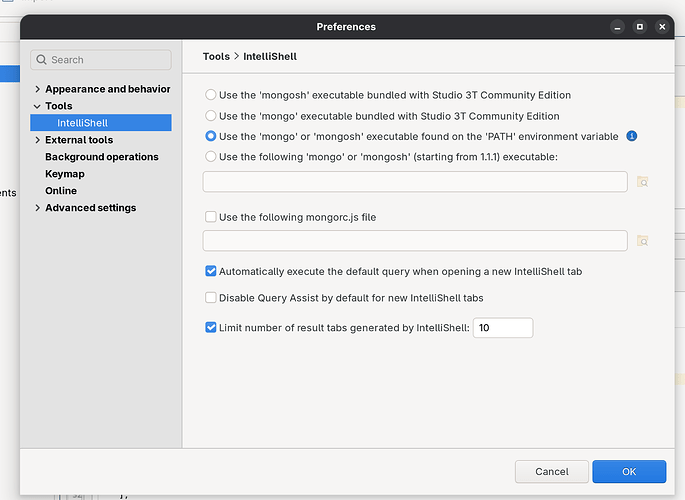The image size is (685, 500).
Task: Expand External tools section
Action: tap(38, 140)
